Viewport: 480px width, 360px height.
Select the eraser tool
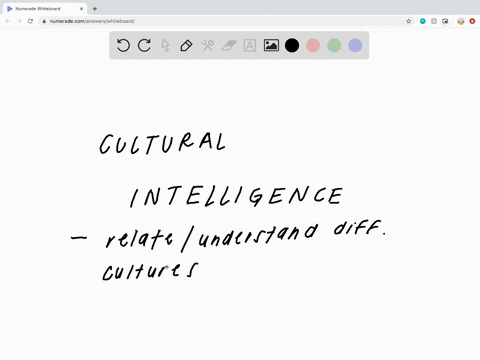229,45
